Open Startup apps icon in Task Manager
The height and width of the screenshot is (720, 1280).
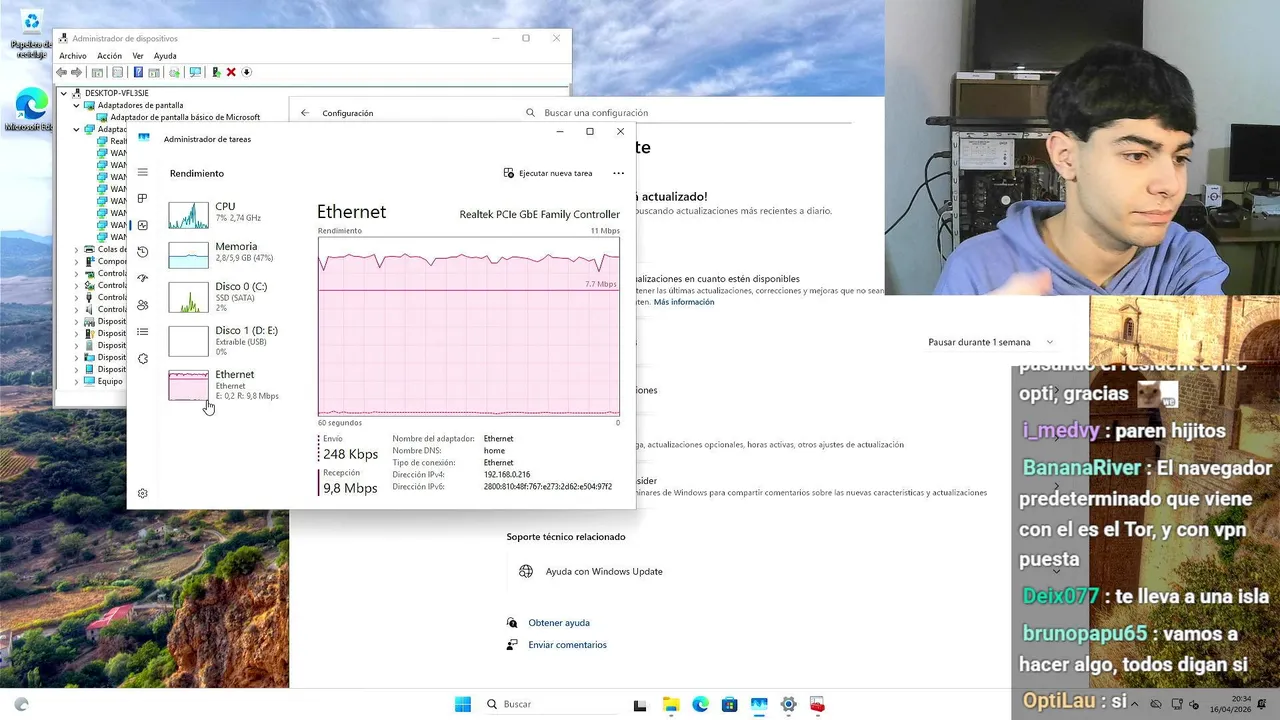[143, 279]
